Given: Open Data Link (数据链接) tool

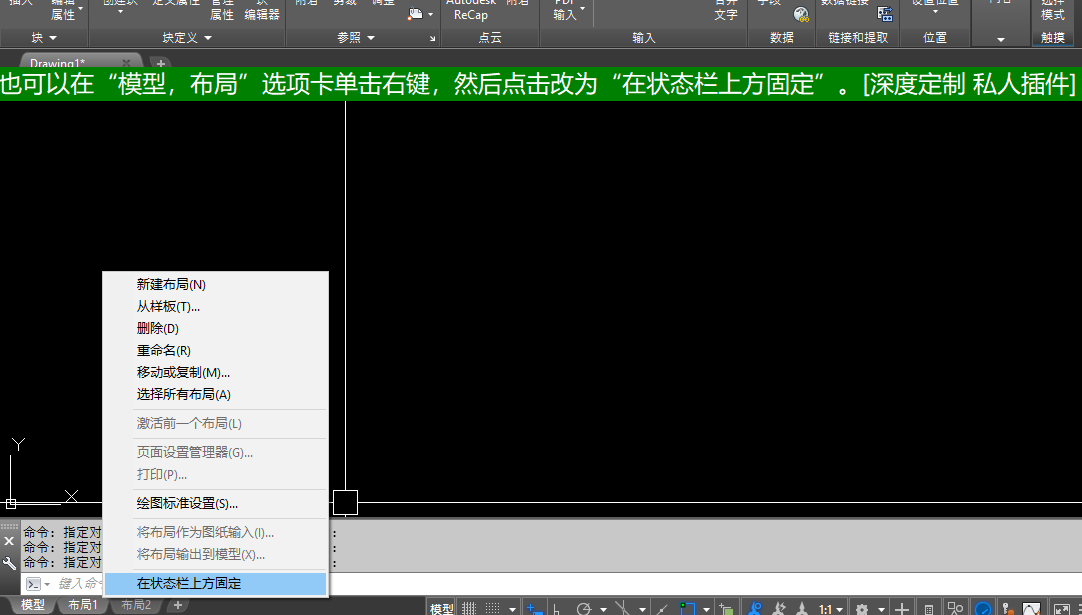Looking at the screenshot, I should [x=885, y=14].
